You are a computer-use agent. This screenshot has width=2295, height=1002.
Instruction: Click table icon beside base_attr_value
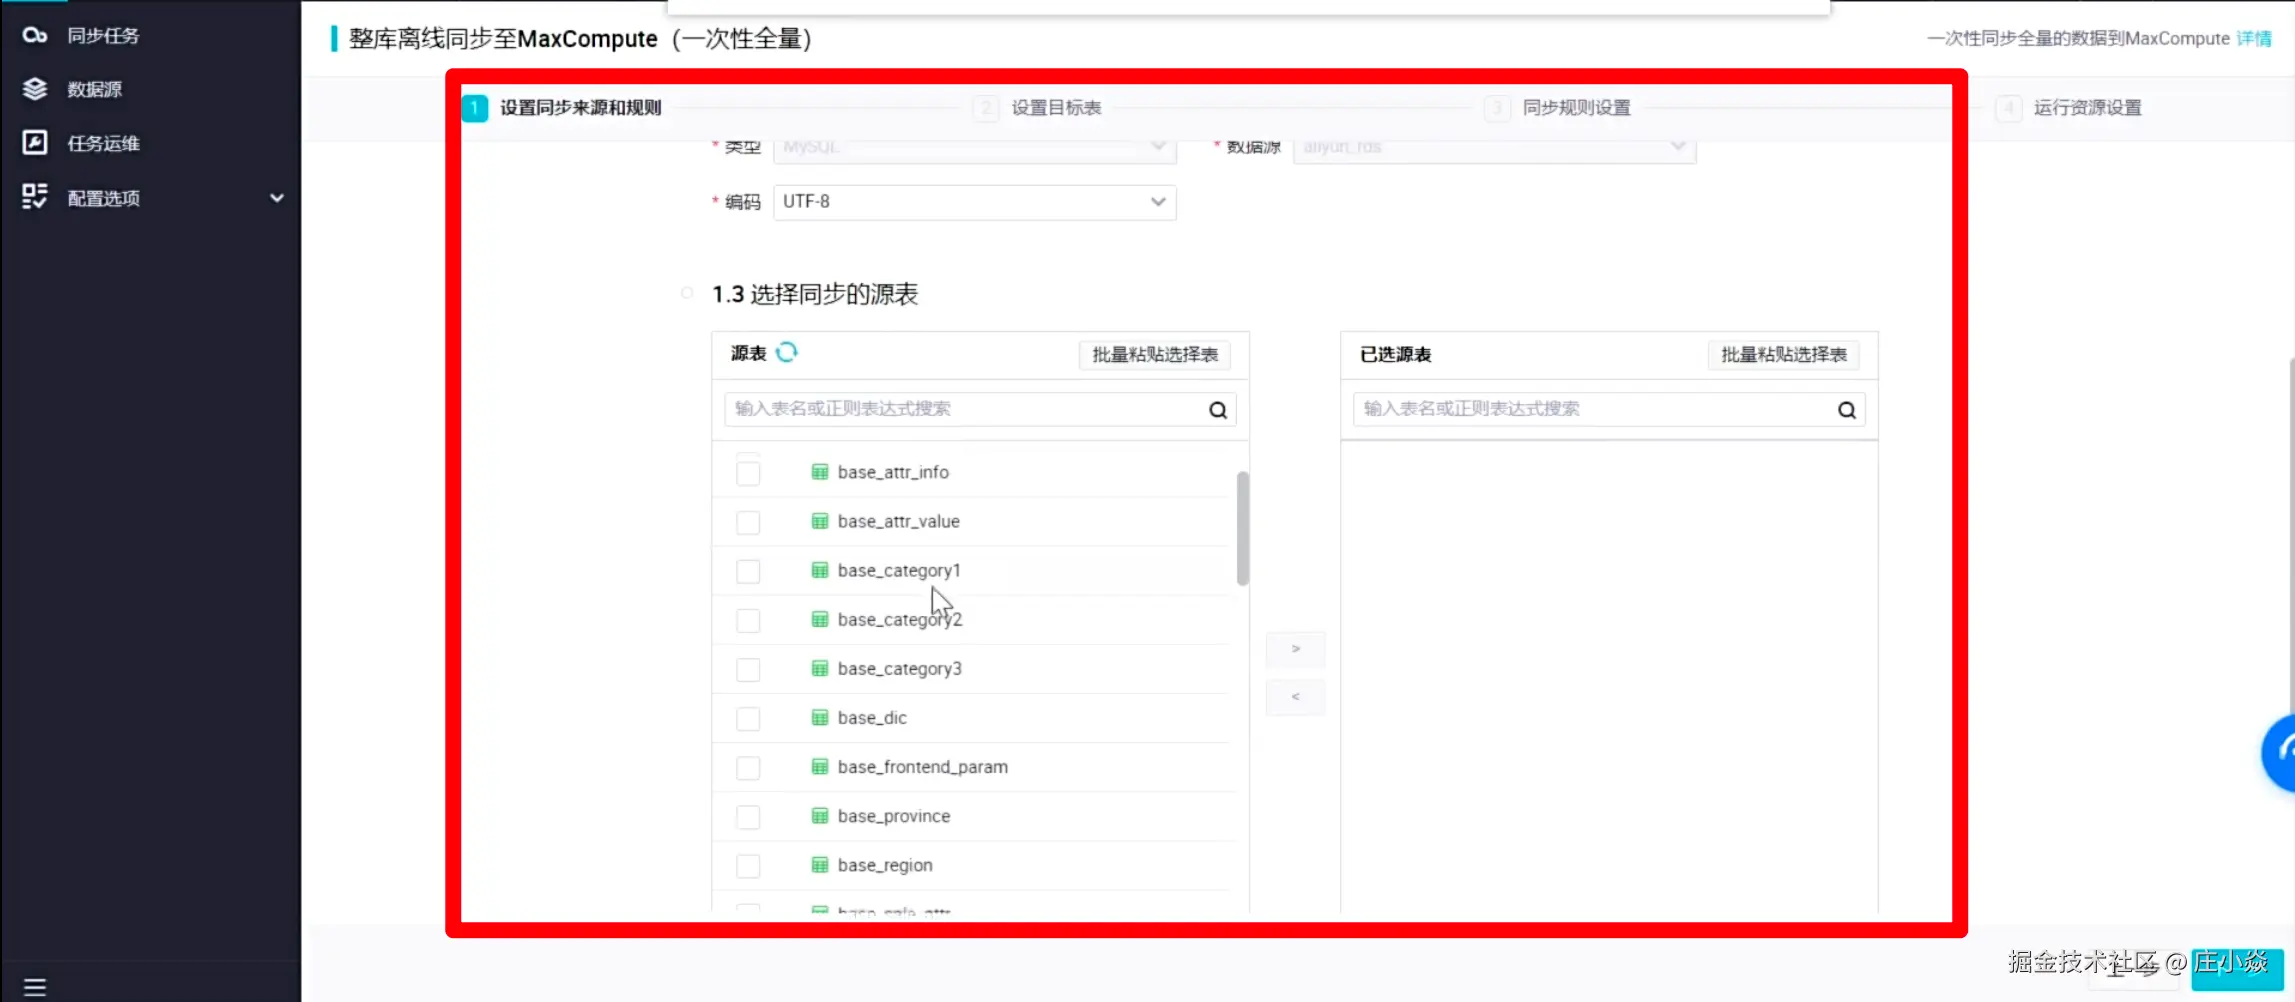pos(820,521)
